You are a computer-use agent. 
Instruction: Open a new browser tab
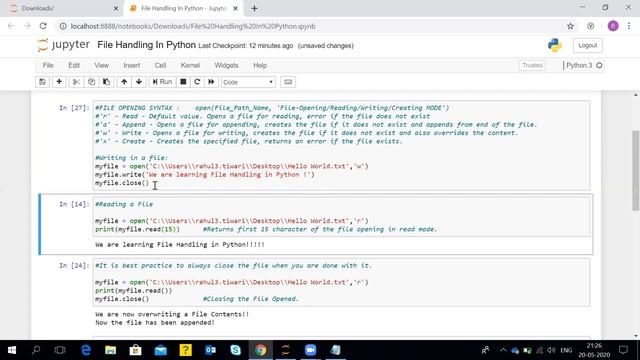(x=254, y=8)
